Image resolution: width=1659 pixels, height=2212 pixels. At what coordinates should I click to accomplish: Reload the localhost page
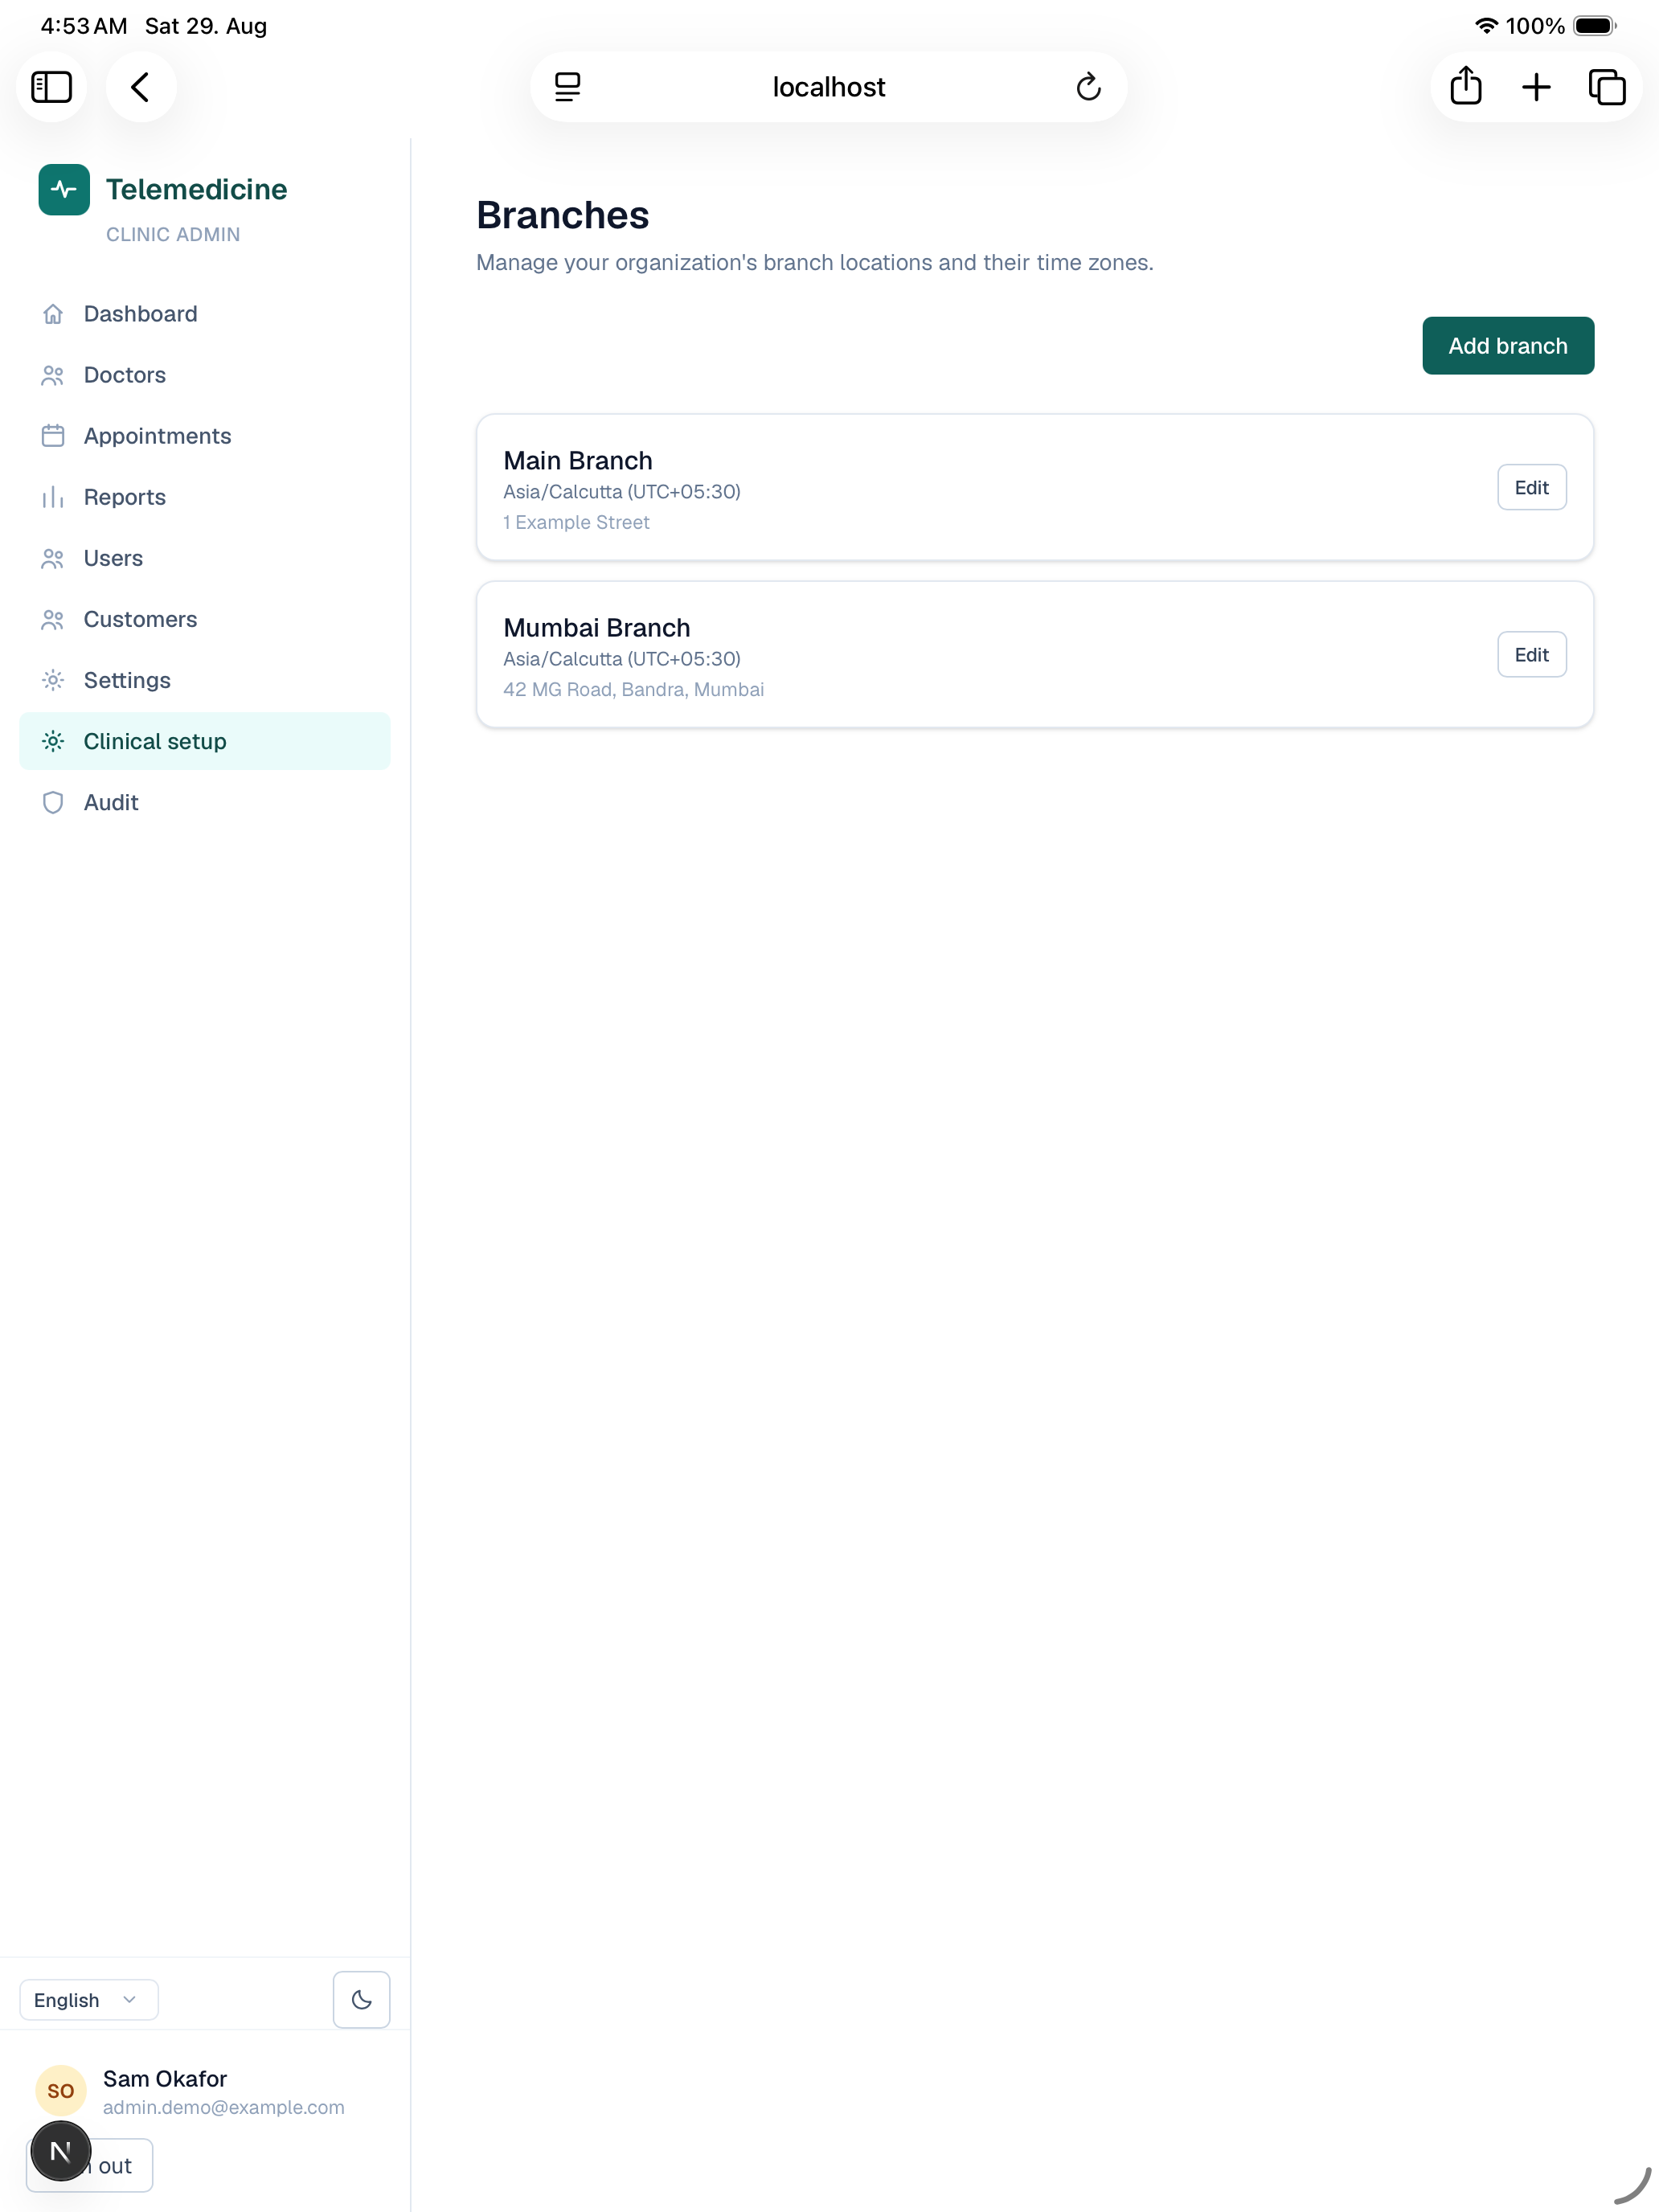point(1088,87)
